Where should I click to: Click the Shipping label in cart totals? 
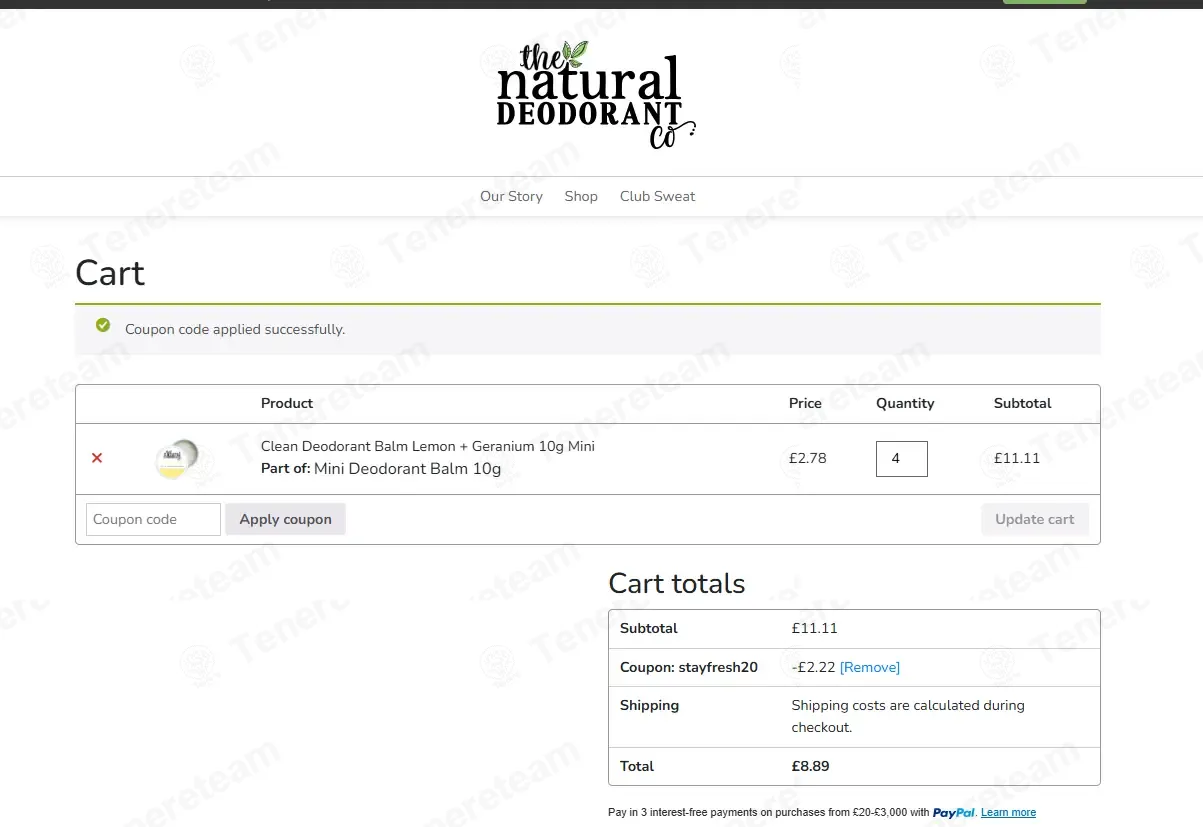pyautogui.click(x=649, y=705)
